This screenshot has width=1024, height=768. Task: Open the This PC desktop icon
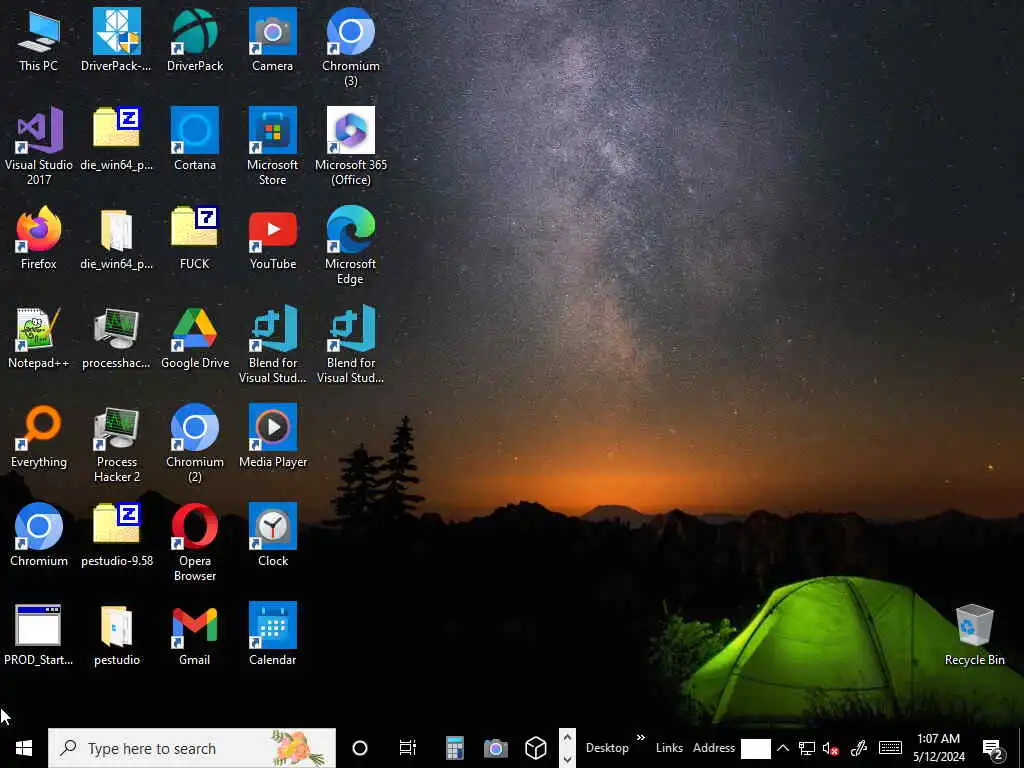coord(39,40)
